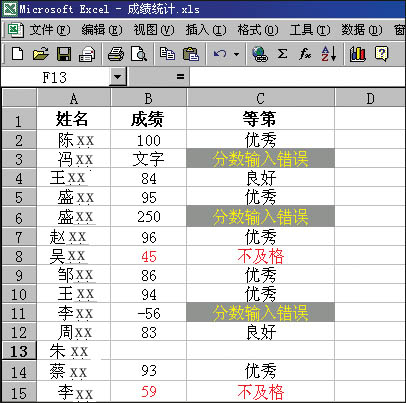The height and width of the screenshot is (403, 406).
Task: Click the AutoSum sigma icon
Action: tap(282, 53)
